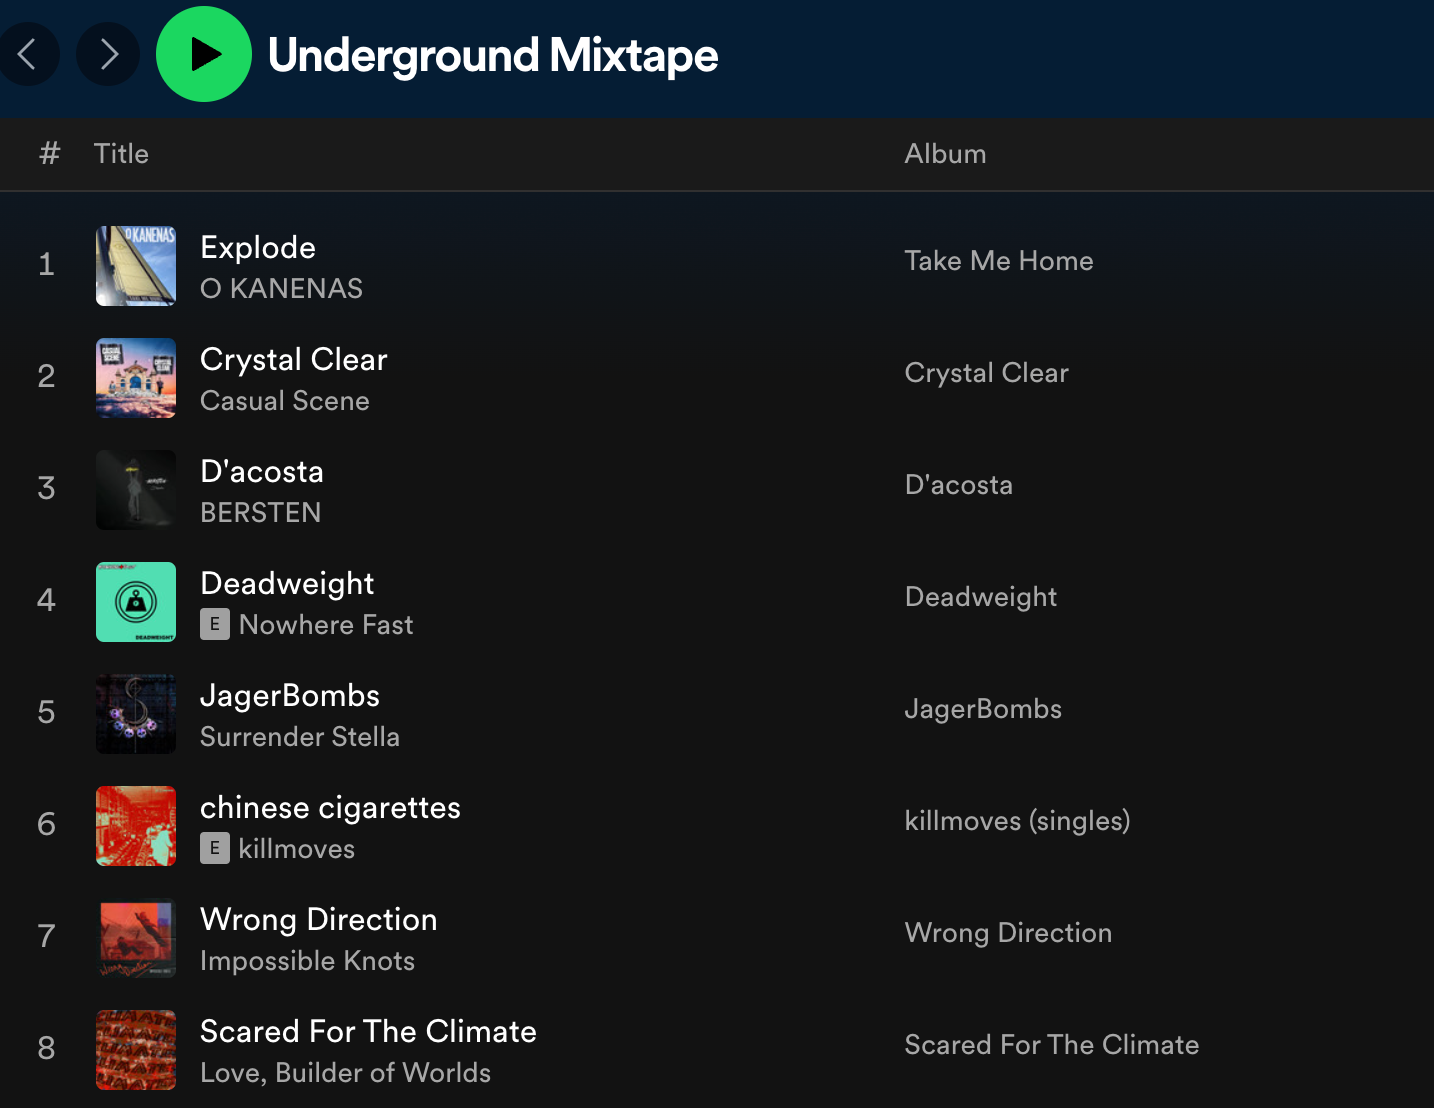Viewport: 1434px width, 1108px height.
Task: Click the chinese cigarettes cover art
Action: pos(136,826)
